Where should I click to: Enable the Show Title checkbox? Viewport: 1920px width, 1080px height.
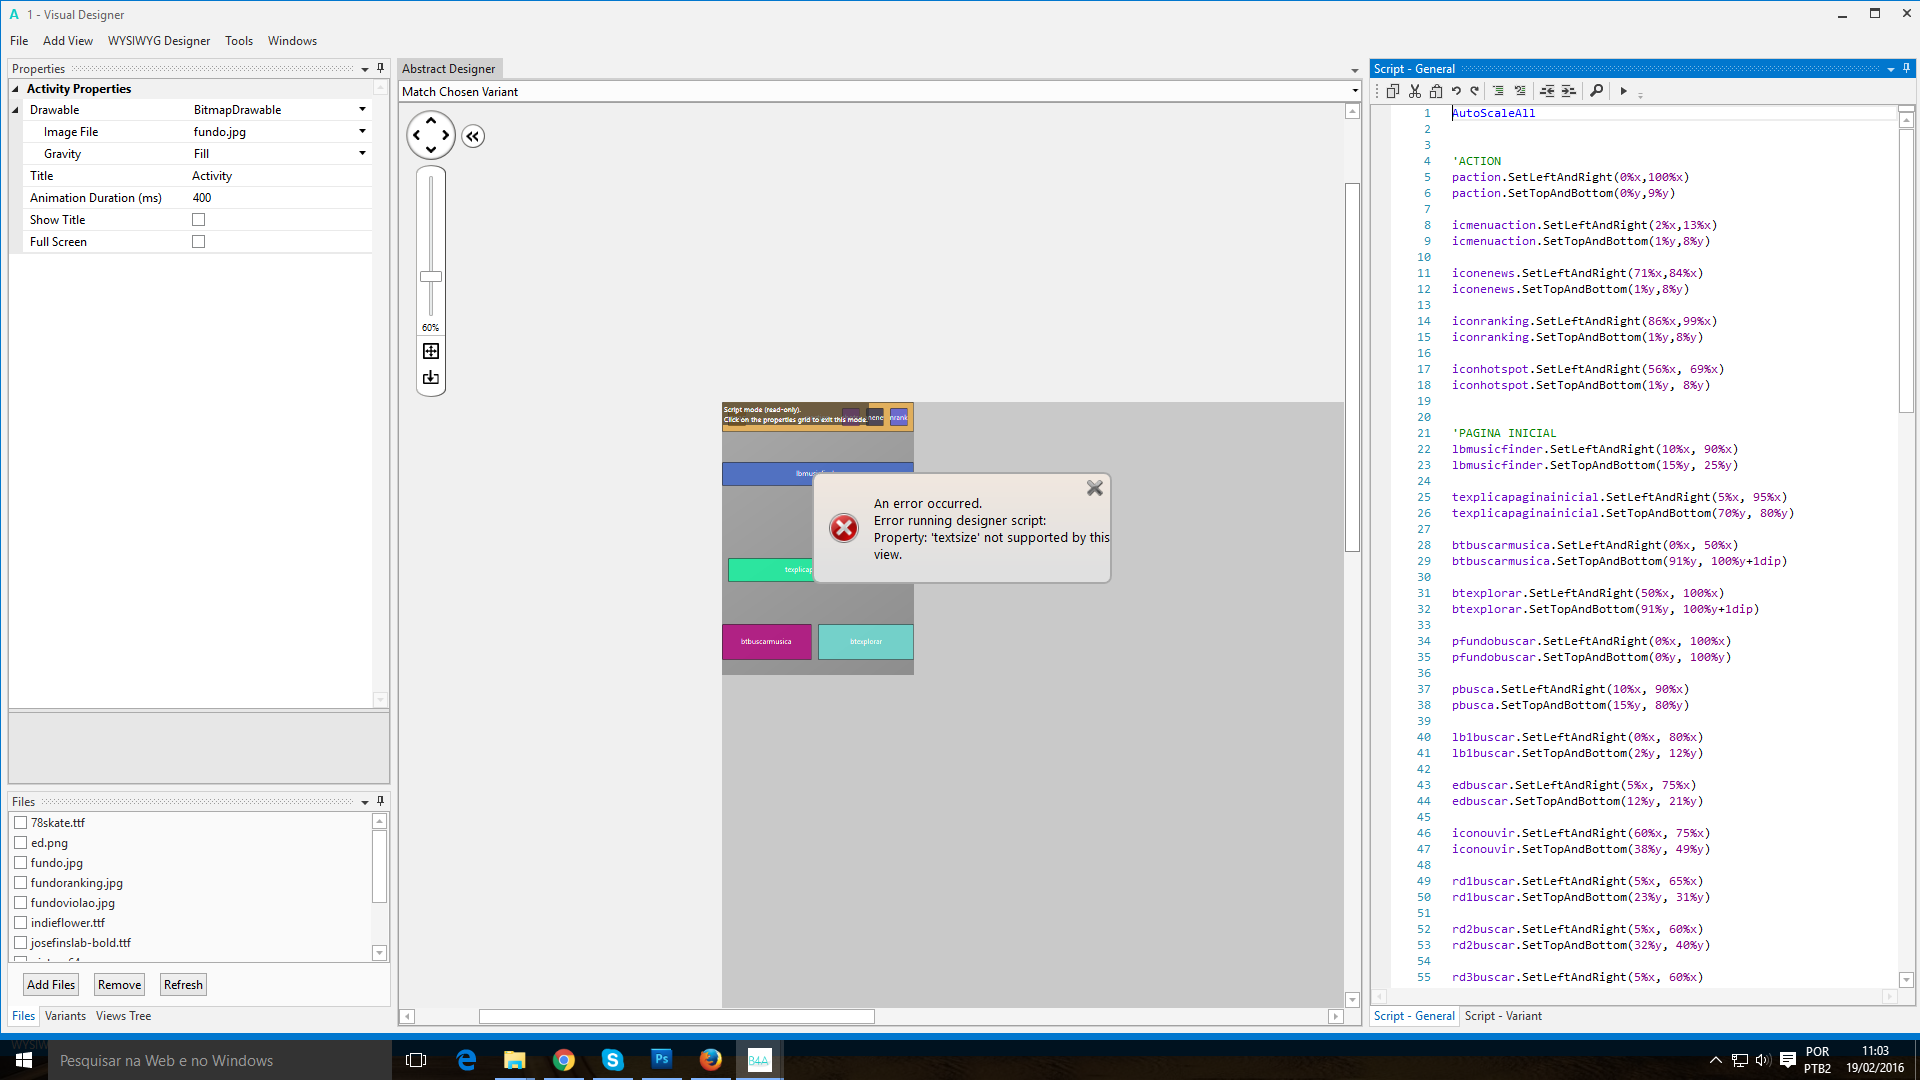pyautogui.click(x=198, y=220)
